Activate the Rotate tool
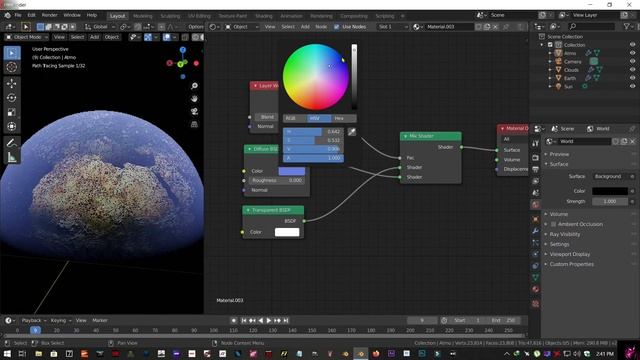This screenshot has width=640, height=360. [12, 98]
